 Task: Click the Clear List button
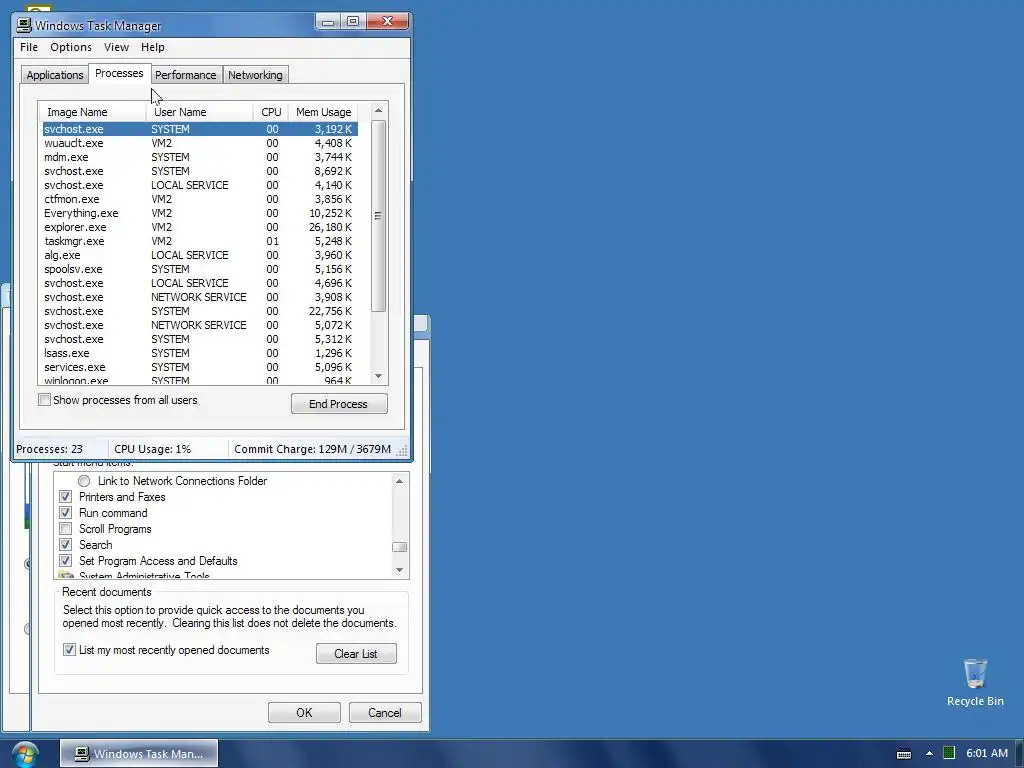356,654
